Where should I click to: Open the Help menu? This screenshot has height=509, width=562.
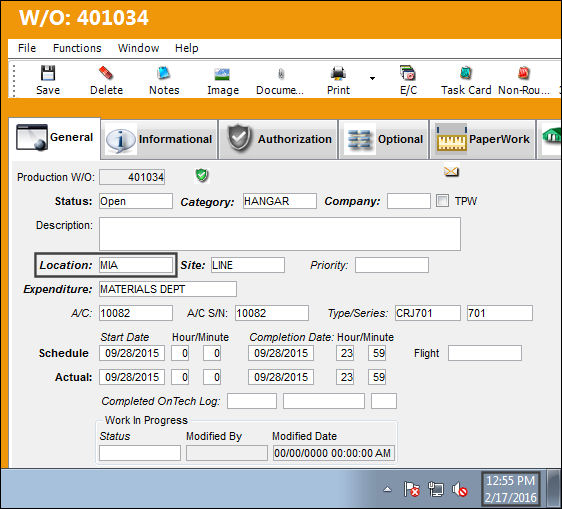pos(186,48)
